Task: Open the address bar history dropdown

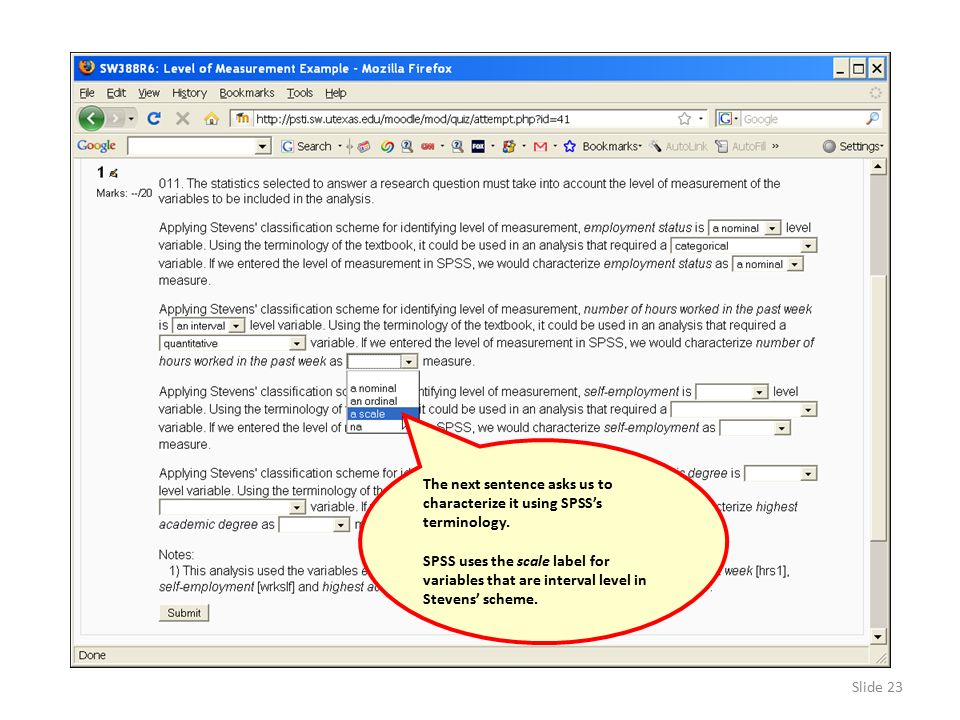Action: tap(701, 119)
